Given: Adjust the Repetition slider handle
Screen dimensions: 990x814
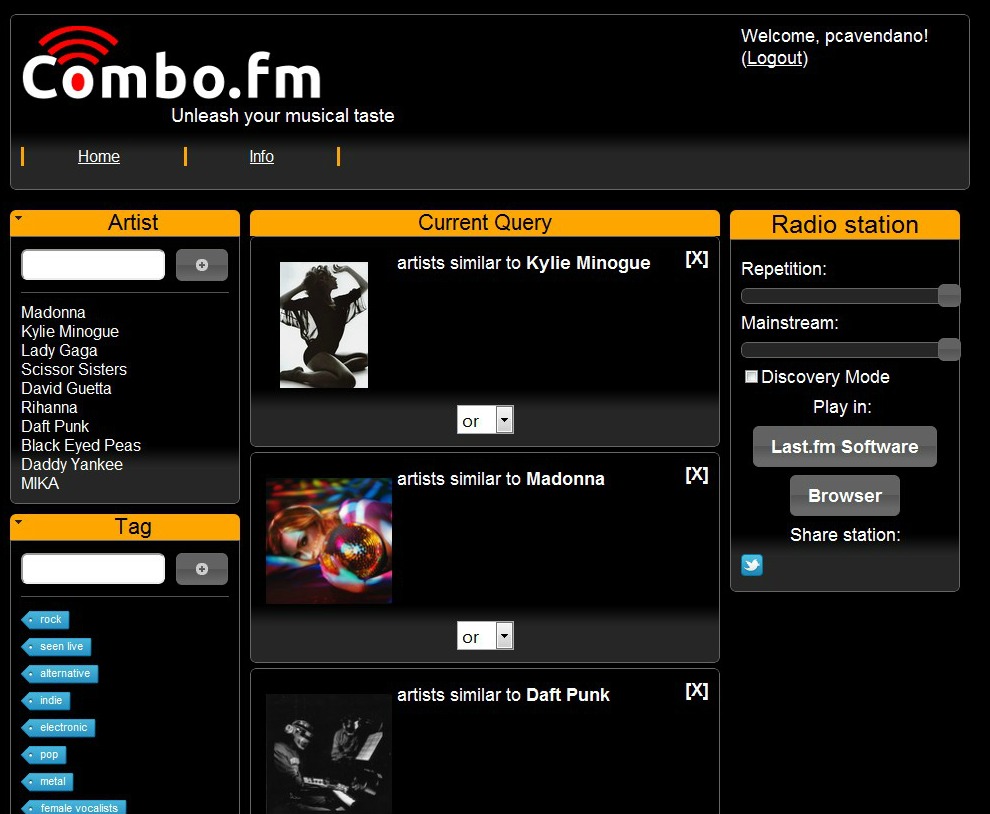Looking at the screenshot, I should 949,295.
